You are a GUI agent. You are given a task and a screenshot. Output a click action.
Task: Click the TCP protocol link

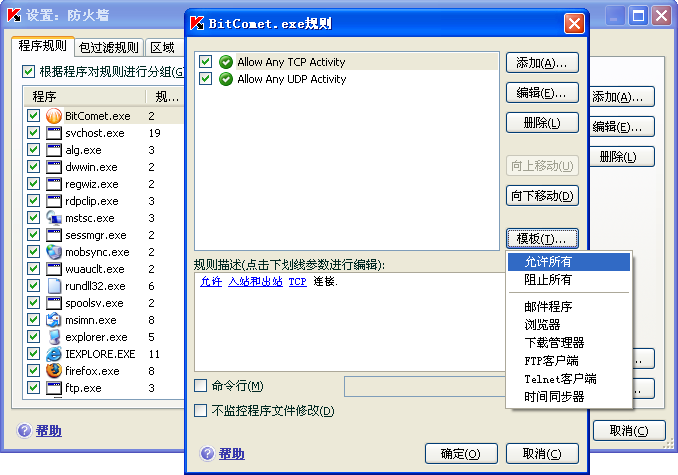coord(297,282)
